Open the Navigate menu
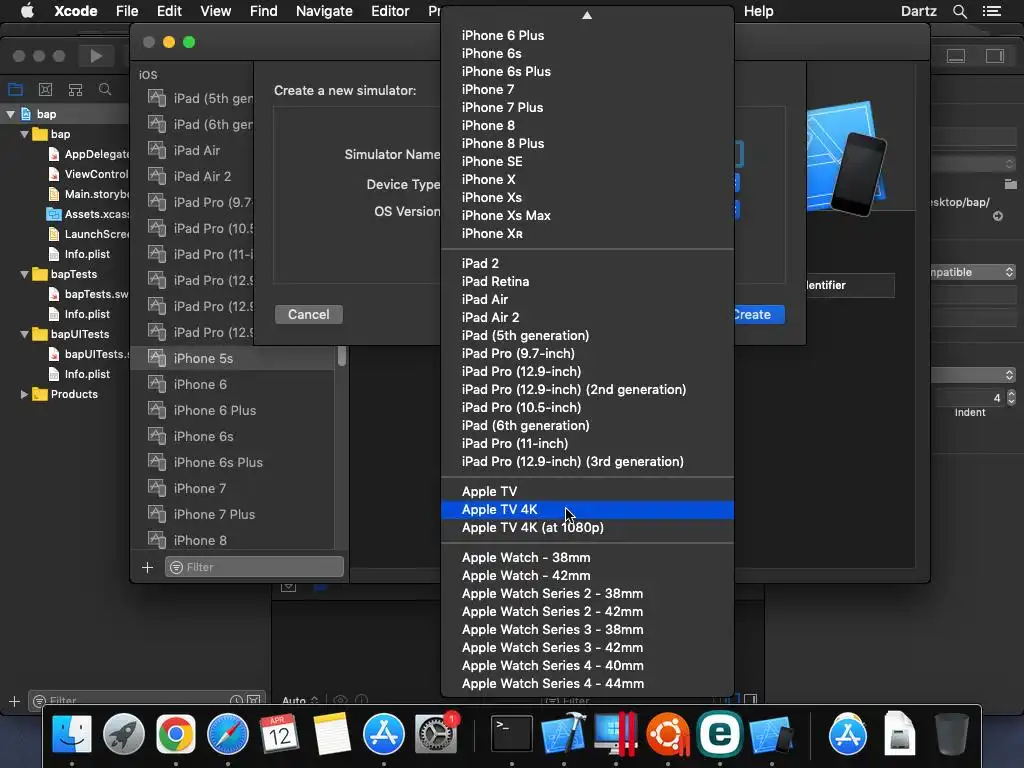The width and height of the screenshot is (1024, 768). (x=324, y=11)
